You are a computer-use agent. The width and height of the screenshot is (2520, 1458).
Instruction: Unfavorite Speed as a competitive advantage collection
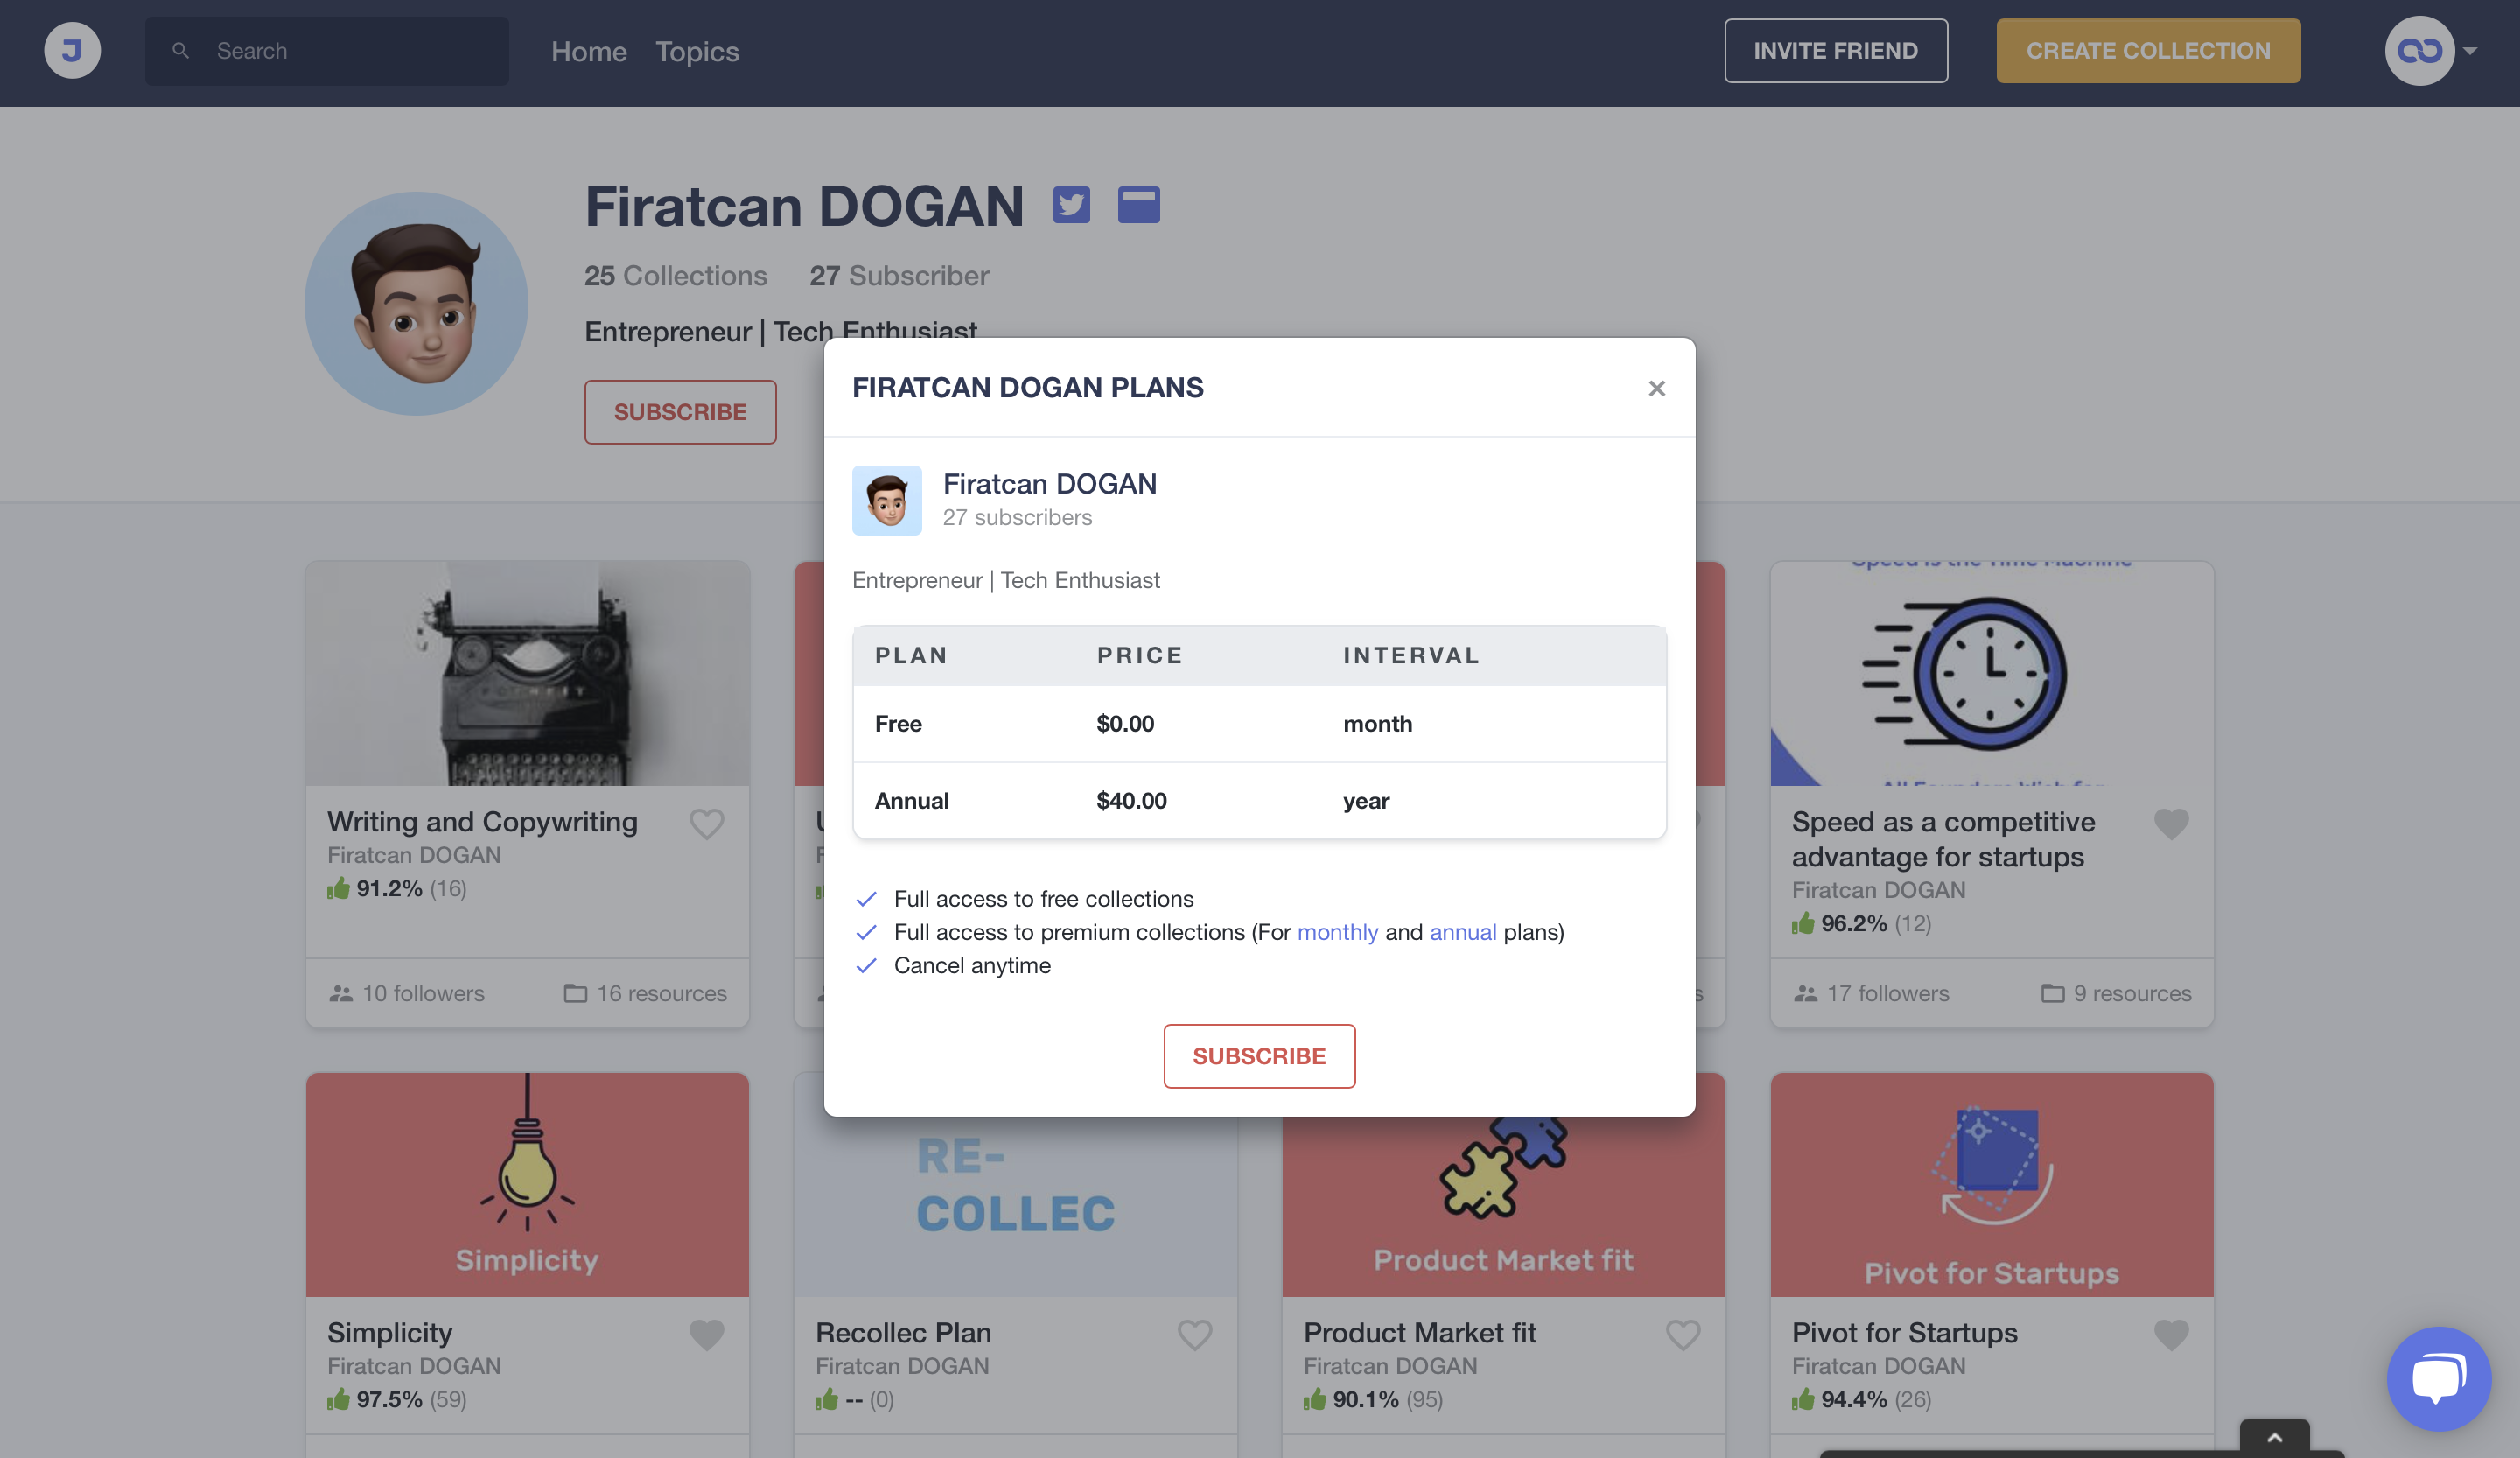pos(2170,823)
